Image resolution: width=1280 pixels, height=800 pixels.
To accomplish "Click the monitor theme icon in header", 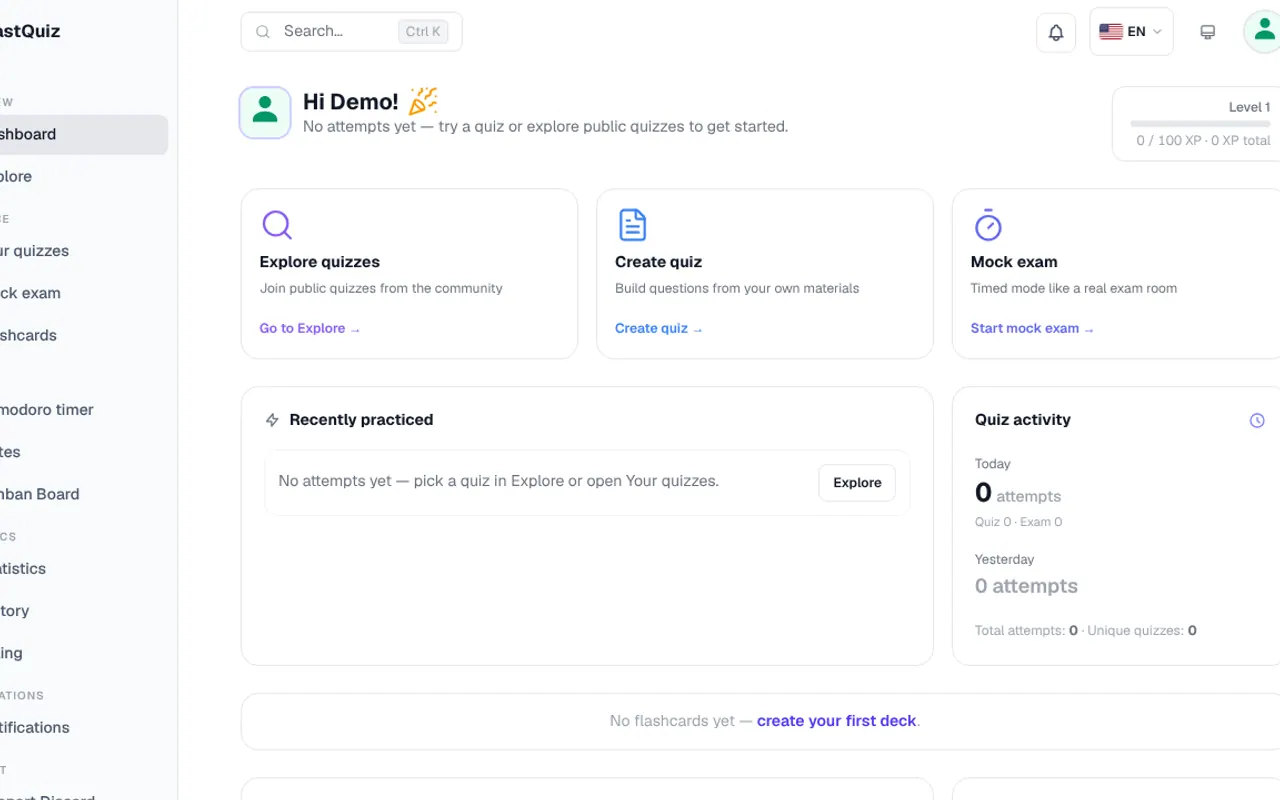I will [1208, 32].
